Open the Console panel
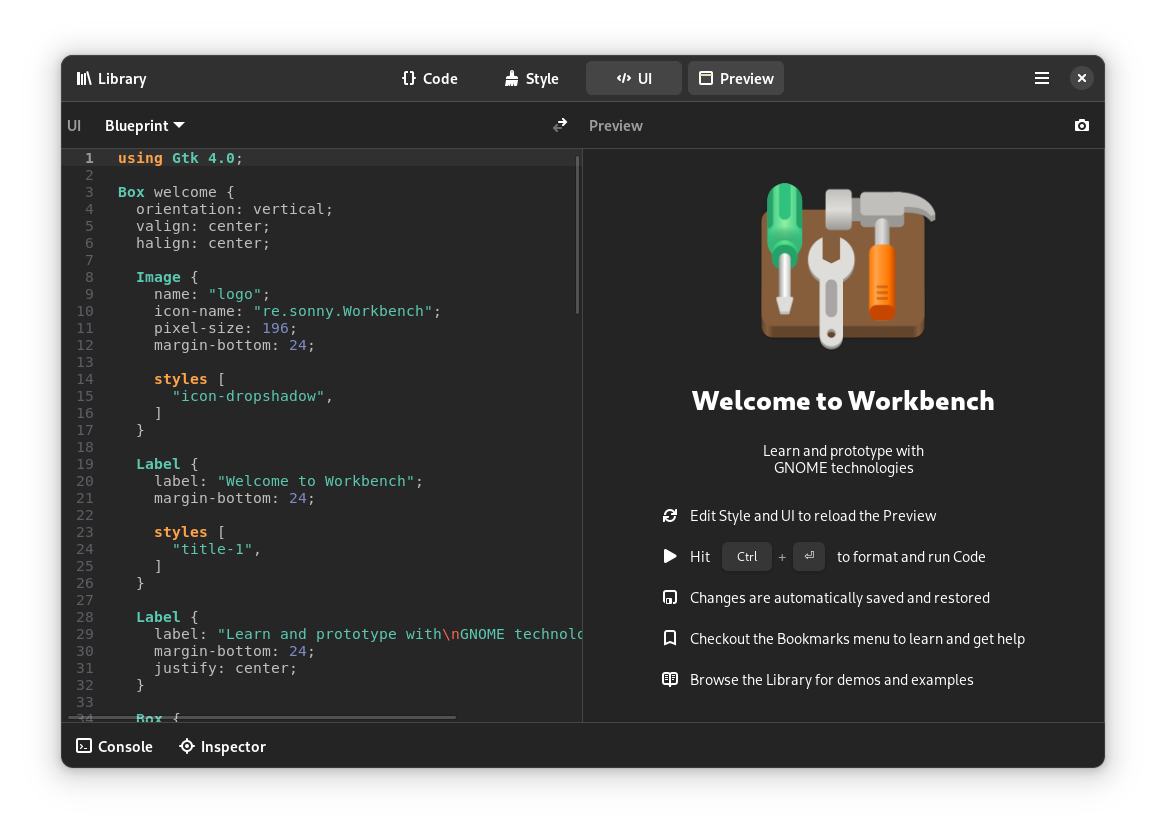Screen dimensions: 1166x835 point(114,746)
